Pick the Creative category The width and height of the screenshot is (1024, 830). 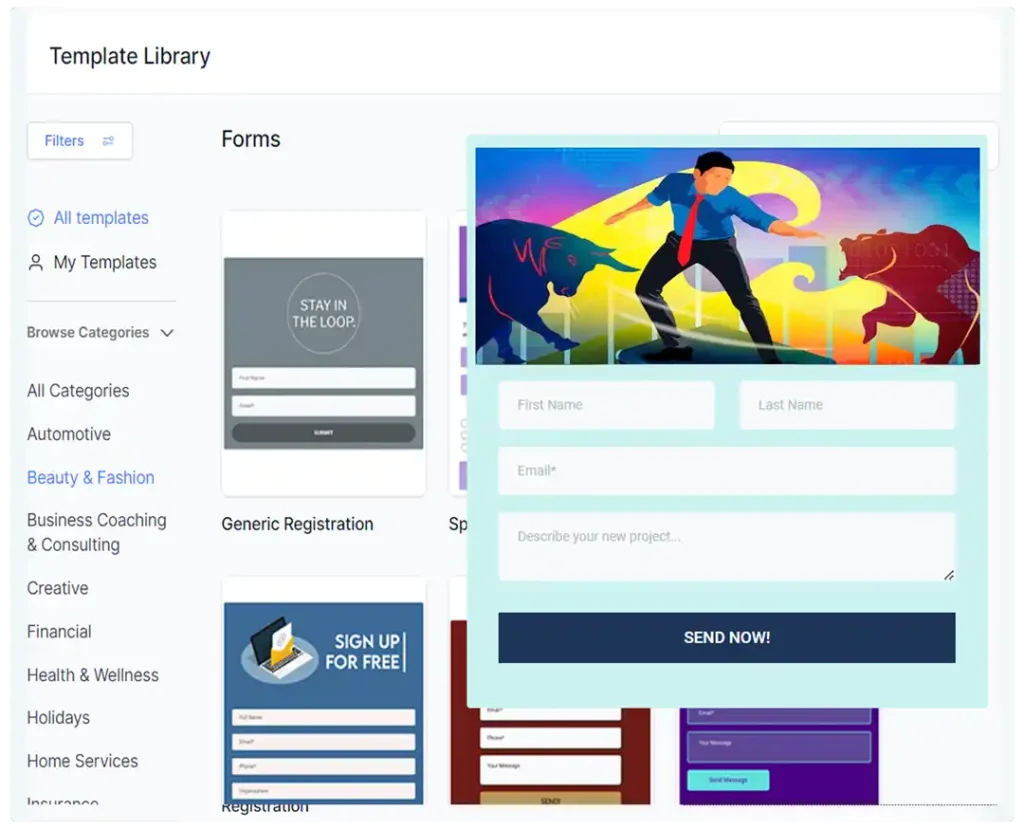pyautogui.click(x=58, y=588)
